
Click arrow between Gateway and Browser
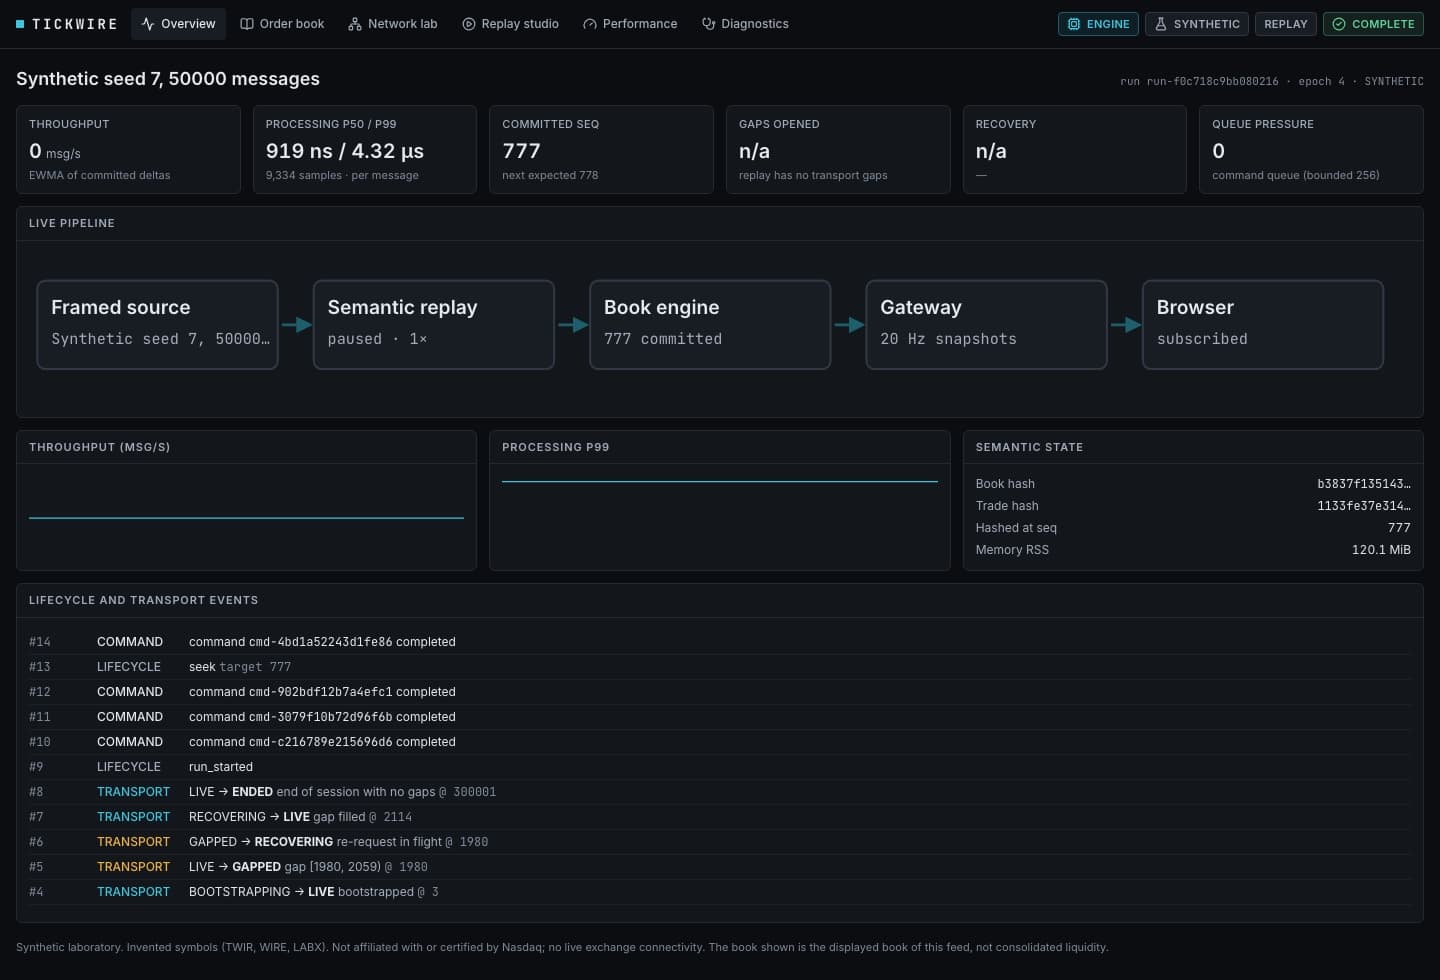point(1125,325)
